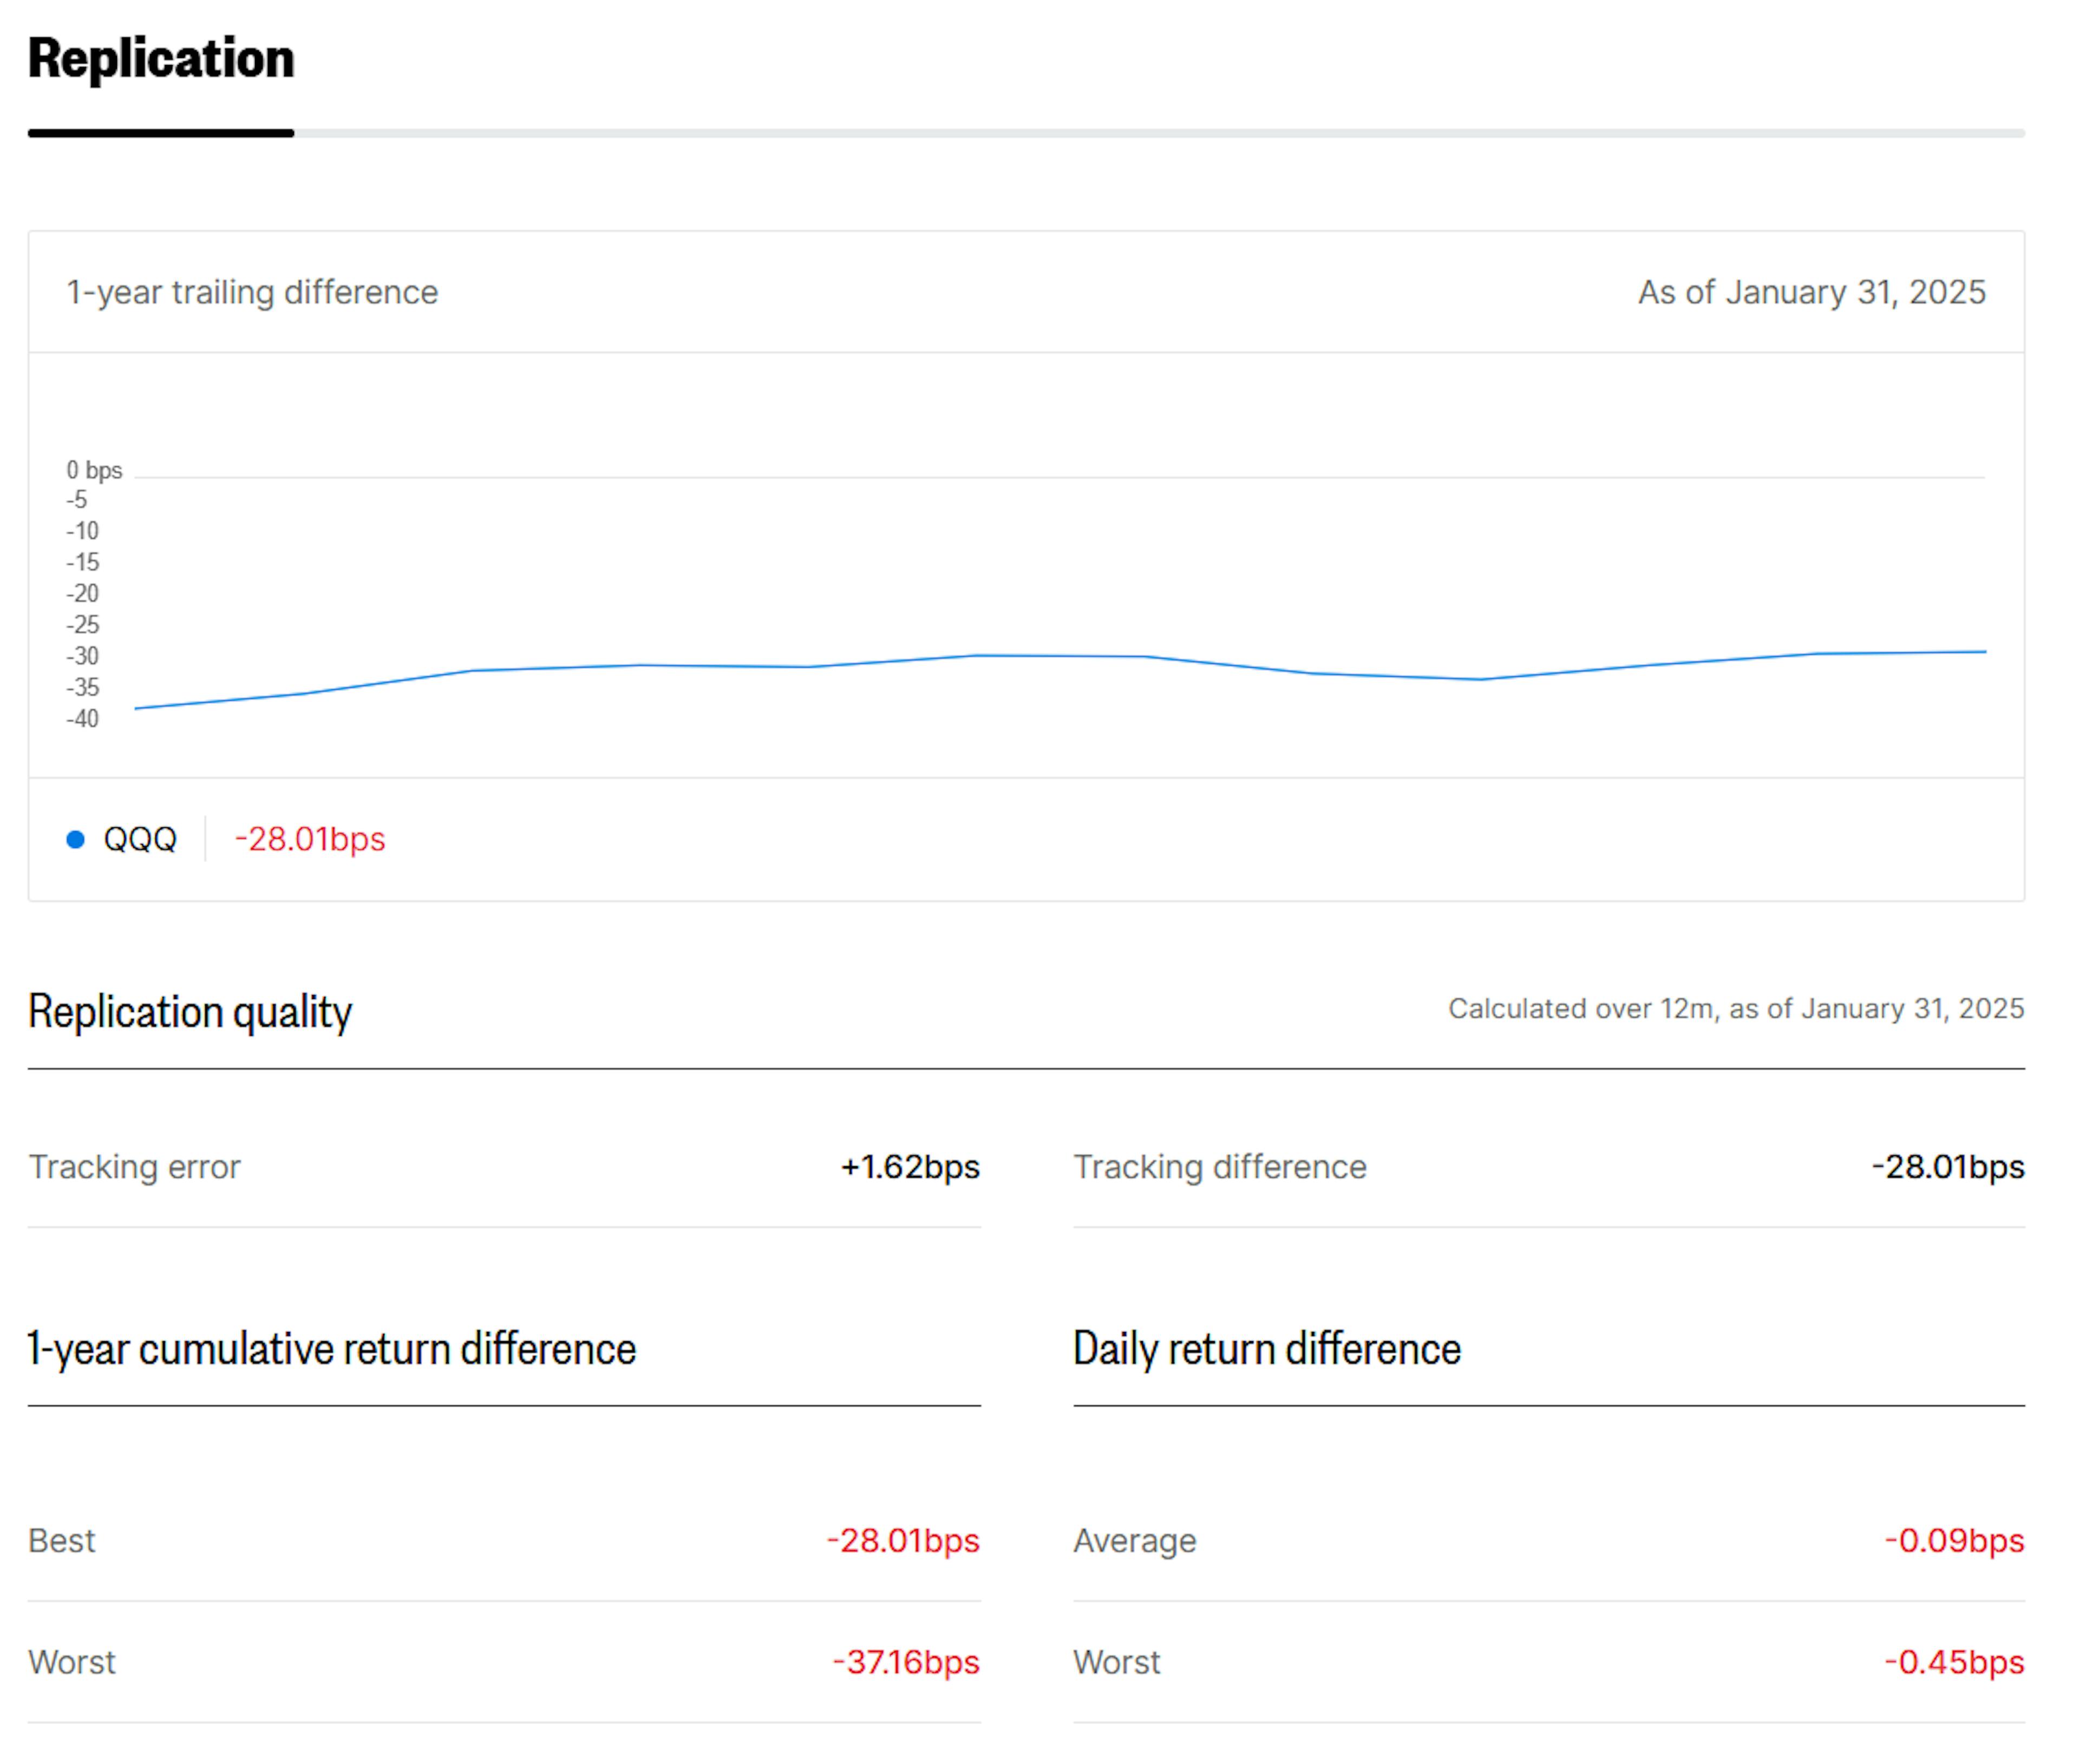Viewport: 2079px width, 1764px height.
Task: Click the -28.01bps legend value
Action: pyautogui.click(x=309, y=839)
